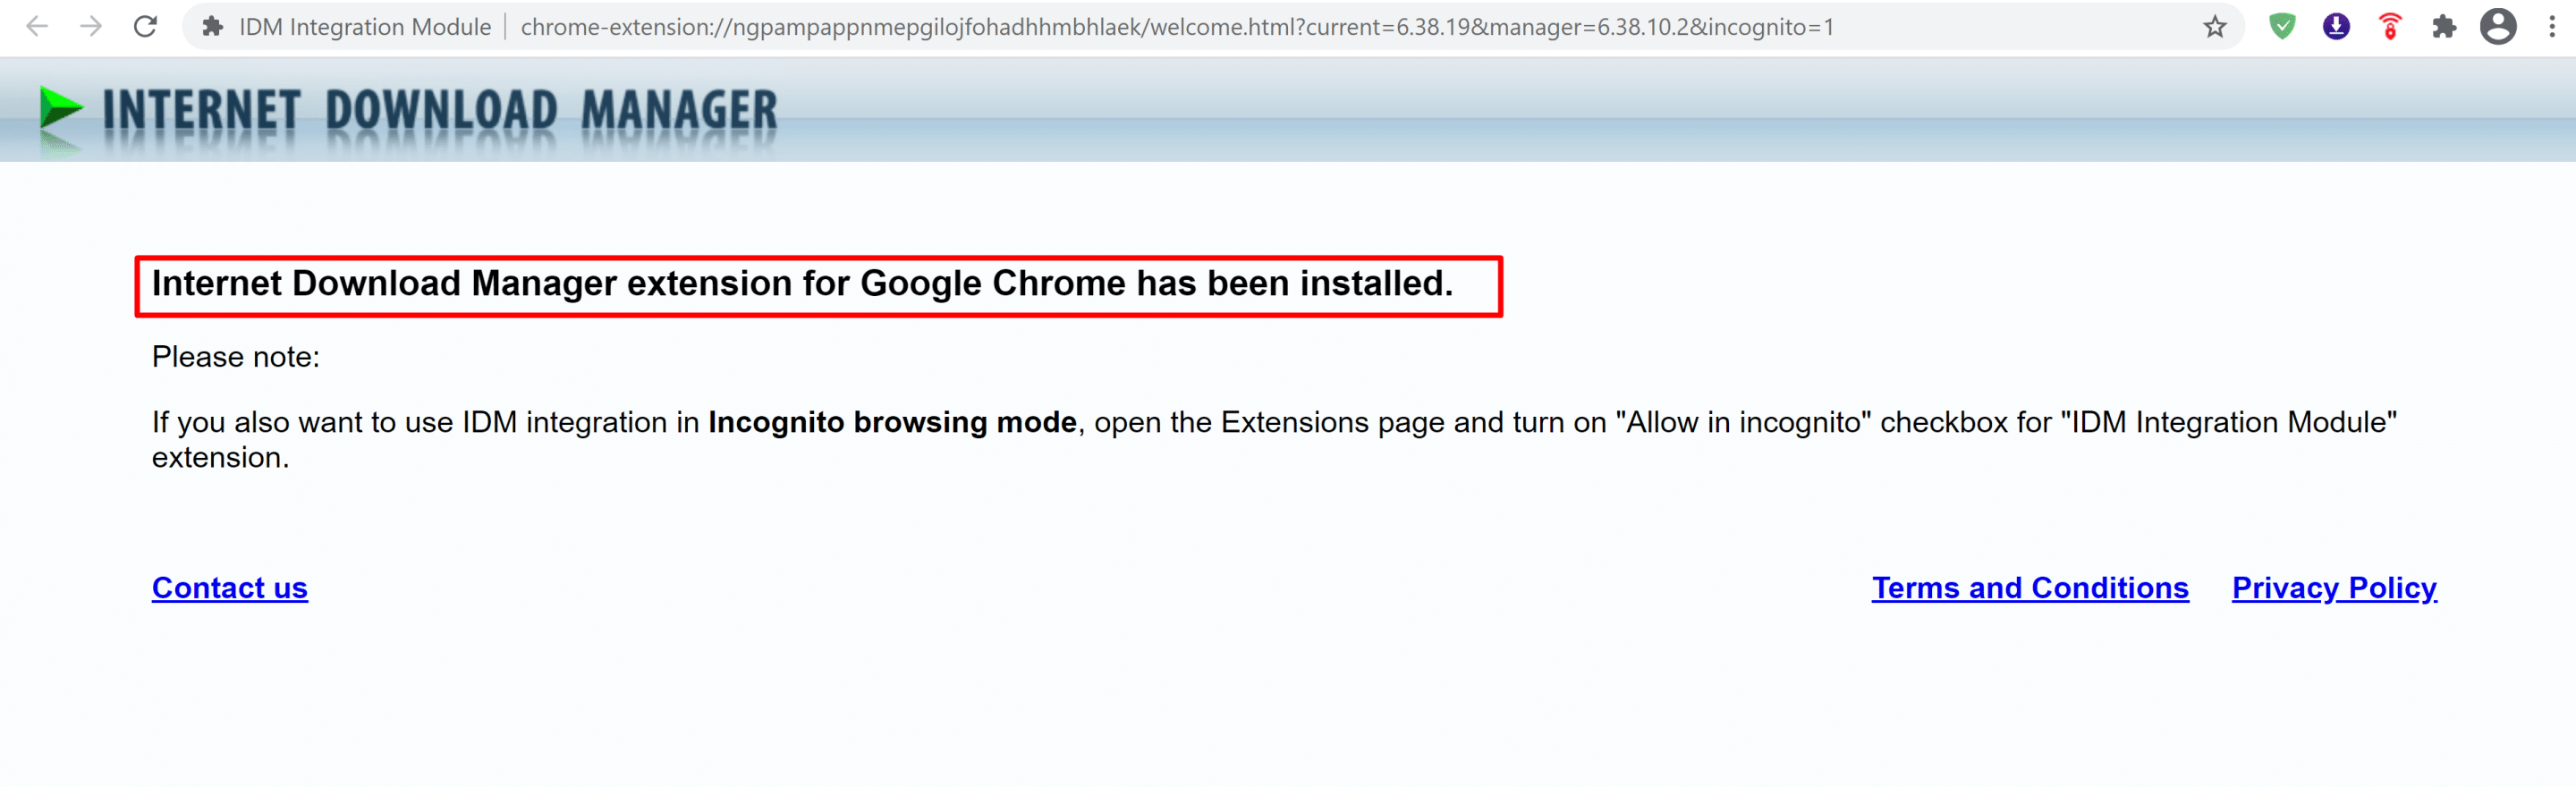Open the Contact us link
The height and width of the screenshot is (787, 2576).
[x=229, y=588]
